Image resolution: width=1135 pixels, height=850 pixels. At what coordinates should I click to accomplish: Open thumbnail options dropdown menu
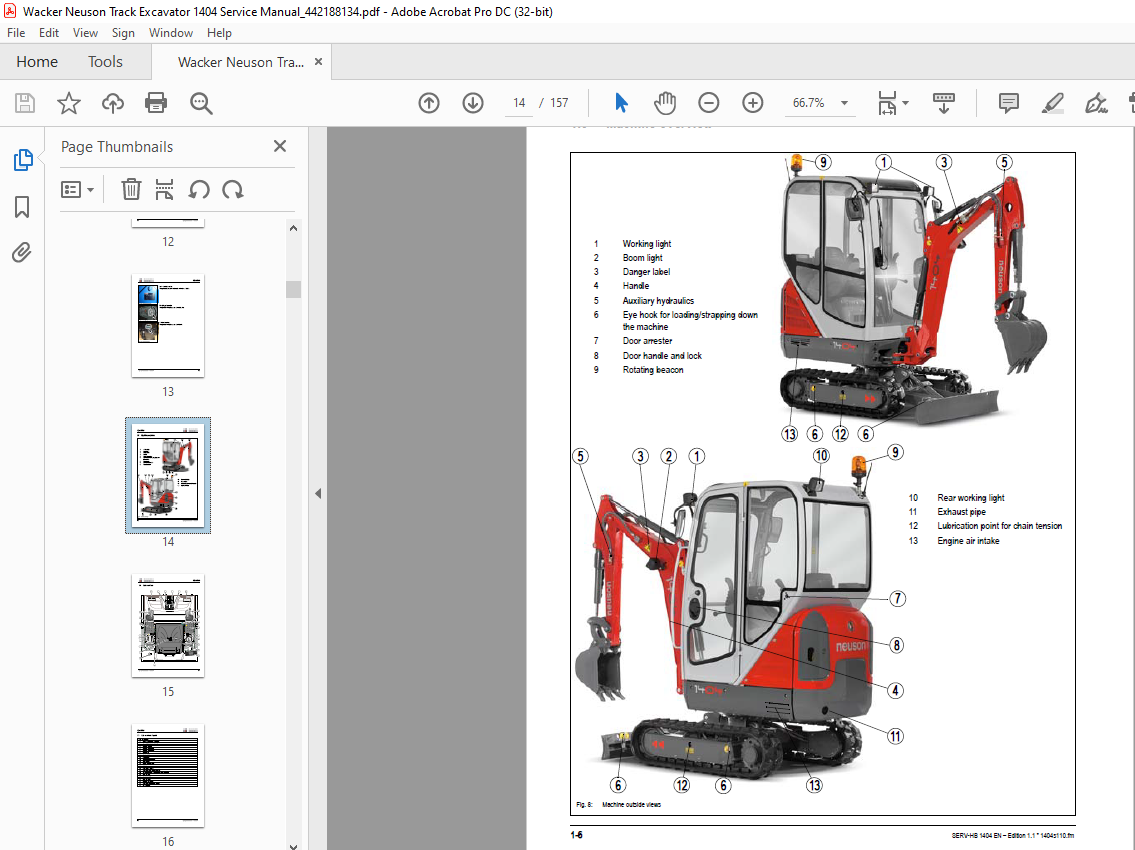(77, 190)
